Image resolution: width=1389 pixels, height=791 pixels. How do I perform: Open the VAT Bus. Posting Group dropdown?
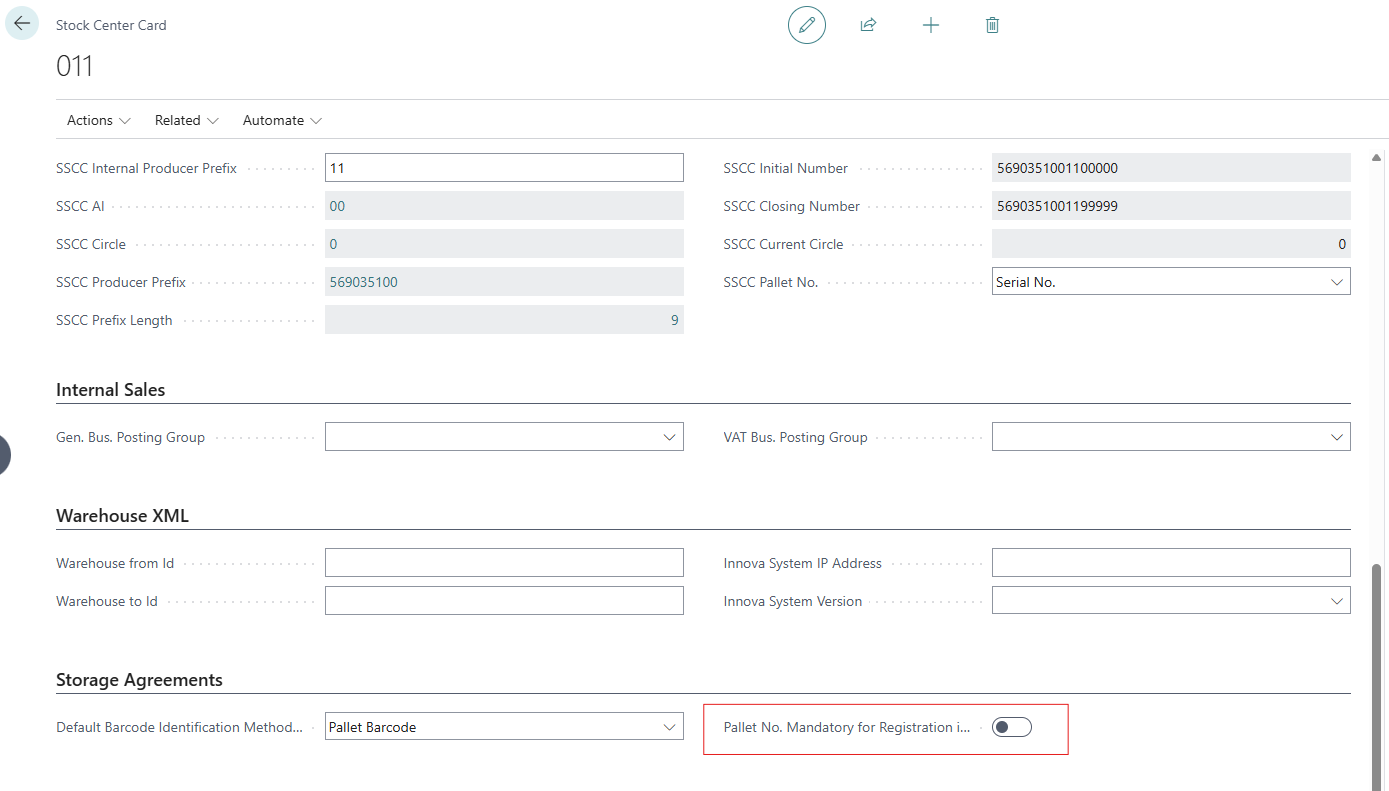[x=1170, y=437]
